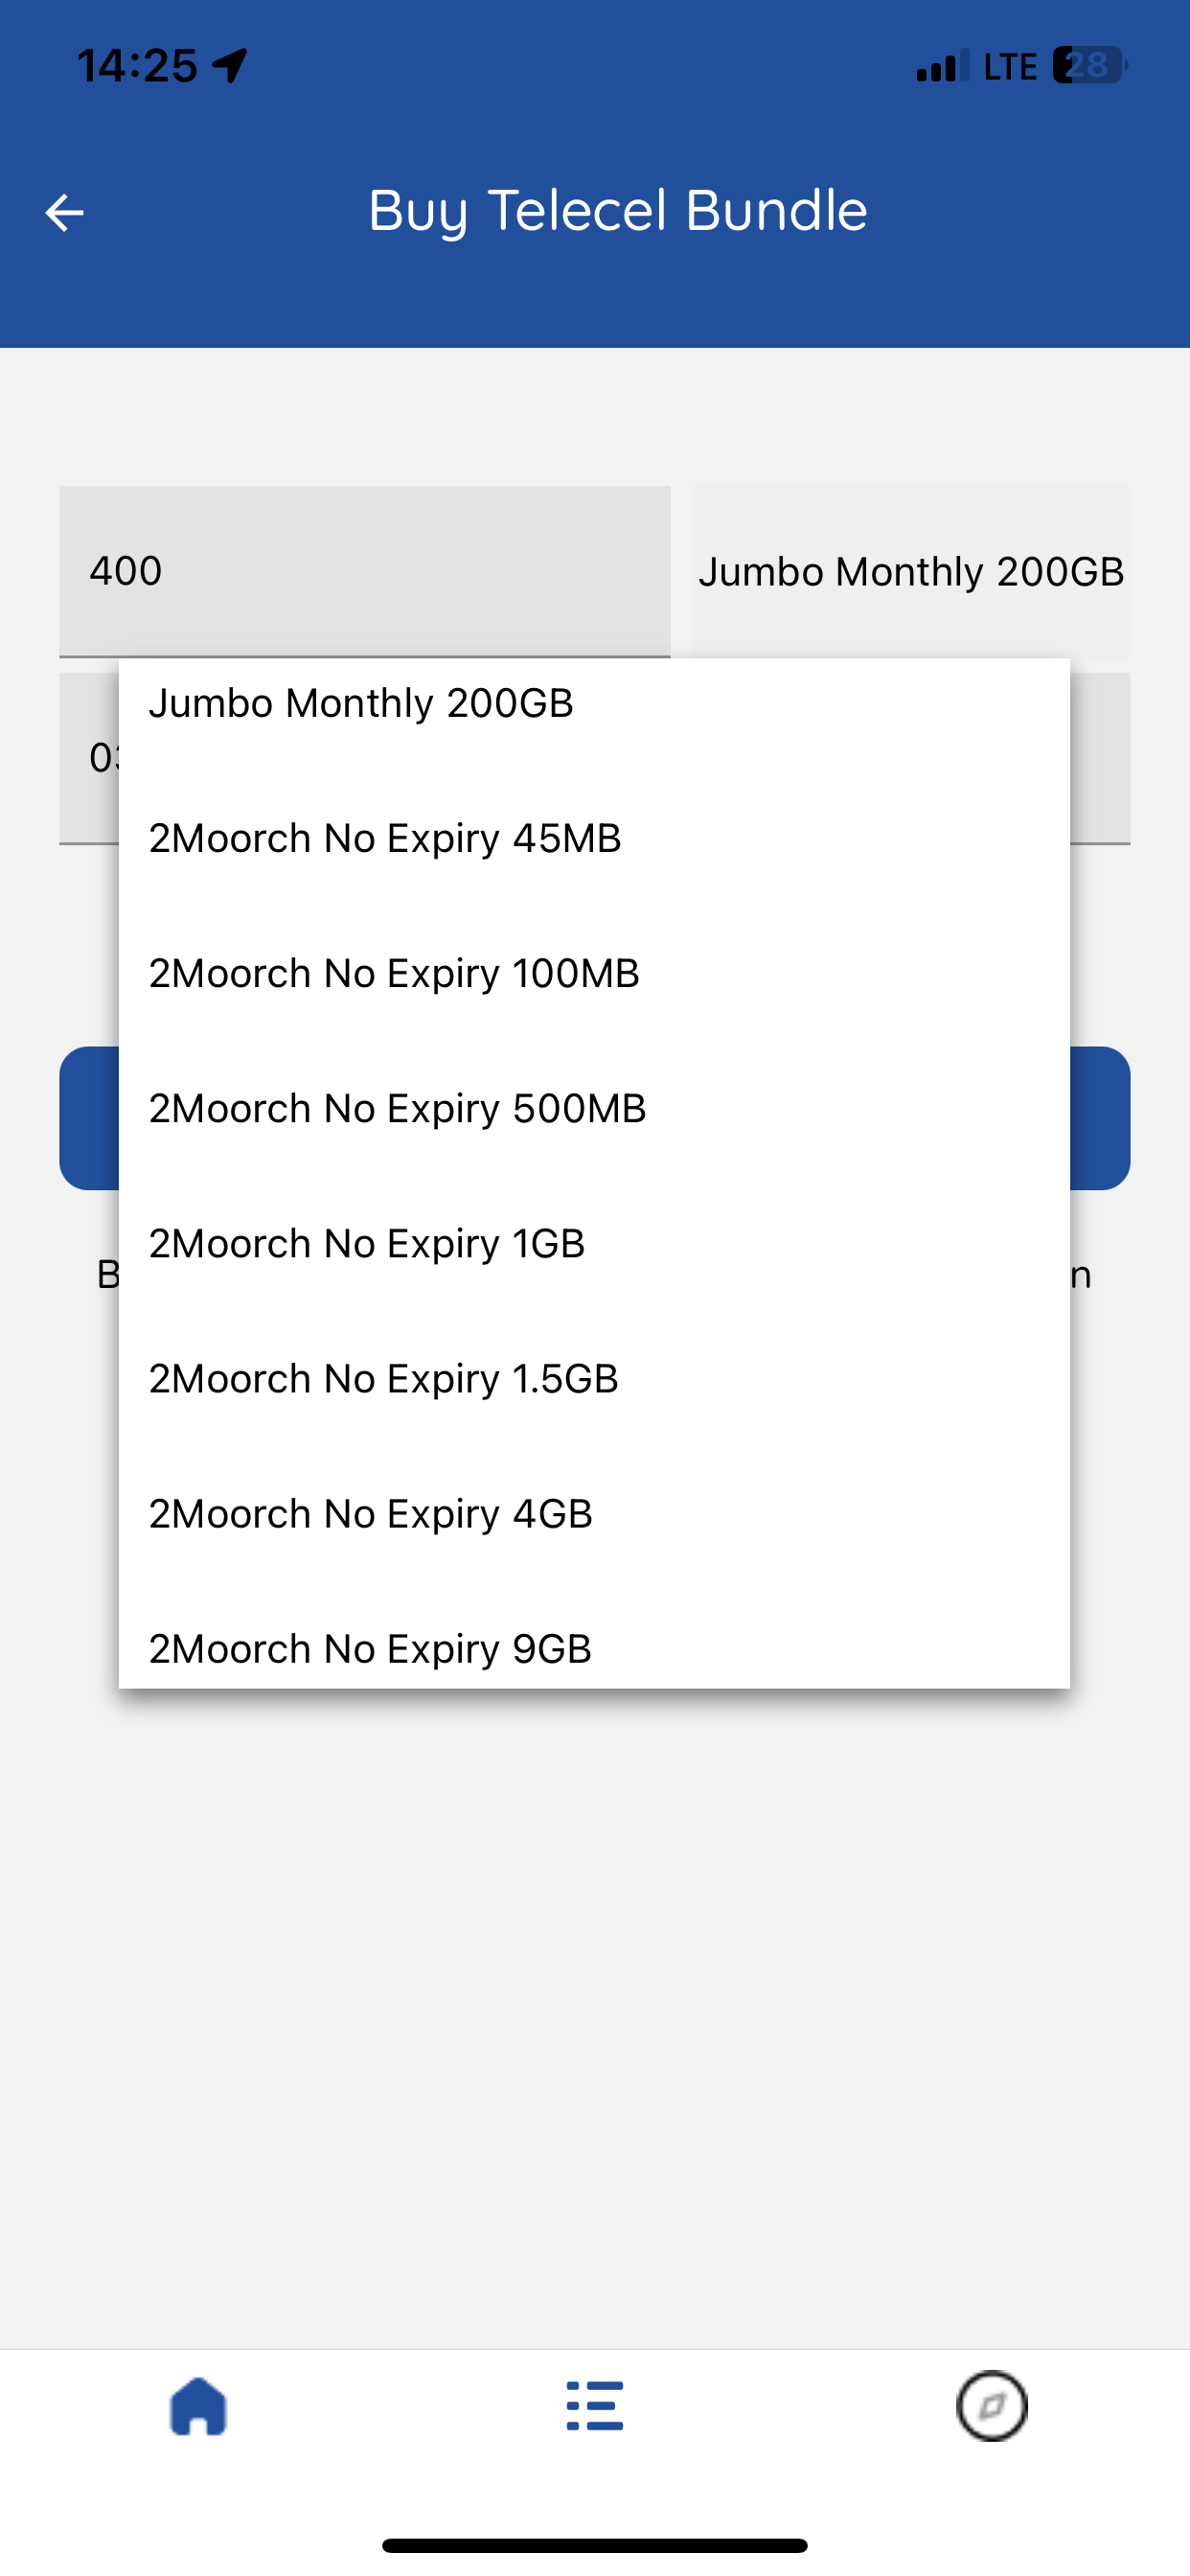Select 2Moorch No Expiry 1GB
Image resolution: width=1190 pixels, height=2576 pixels.
click(x=594, y=1243)
